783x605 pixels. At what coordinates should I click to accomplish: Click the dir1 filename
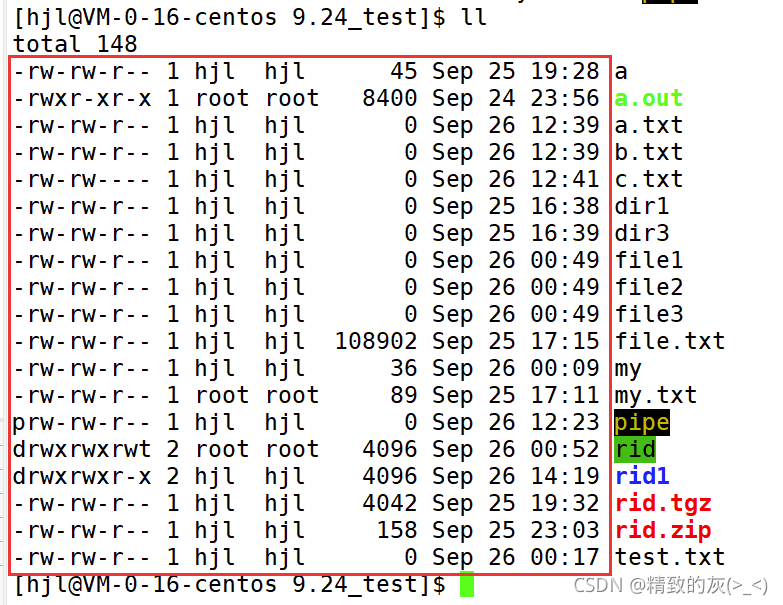point(641,206)
